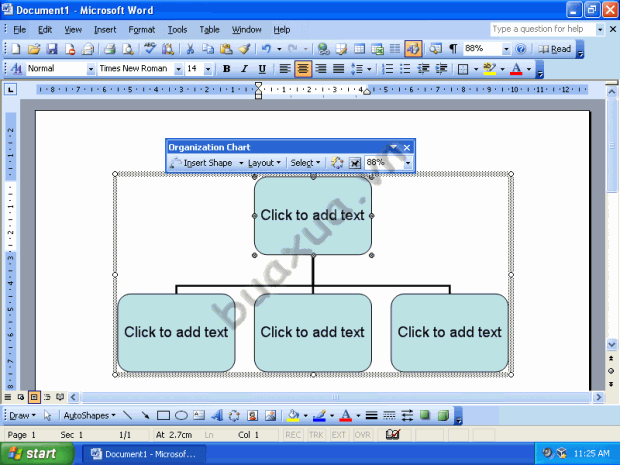Open the Select dropdown in Organization Chart

[x=305, y=163]
